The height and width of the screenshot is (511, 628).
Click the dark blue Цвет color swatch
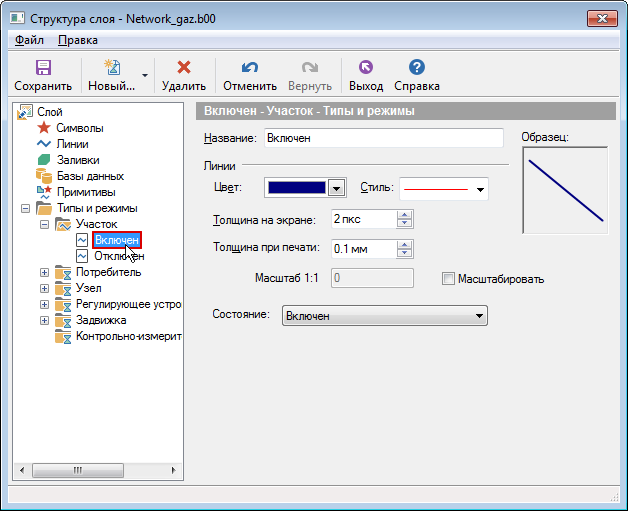(x=297, y=188)
